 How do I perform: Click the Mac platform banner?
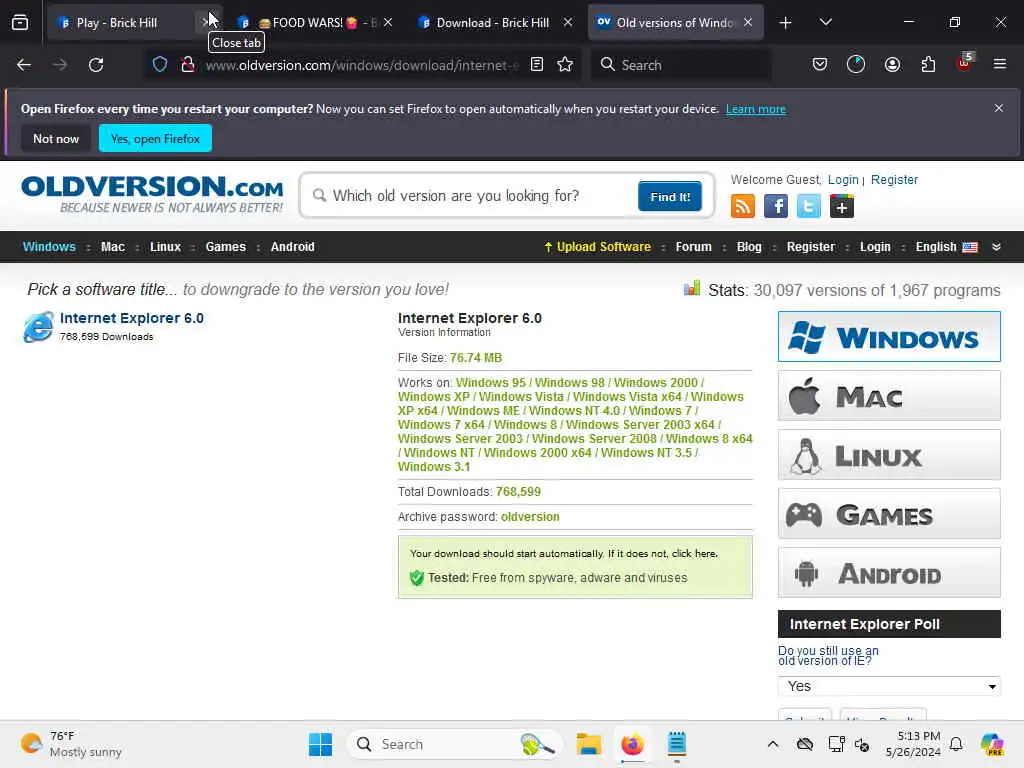point(889,395)
